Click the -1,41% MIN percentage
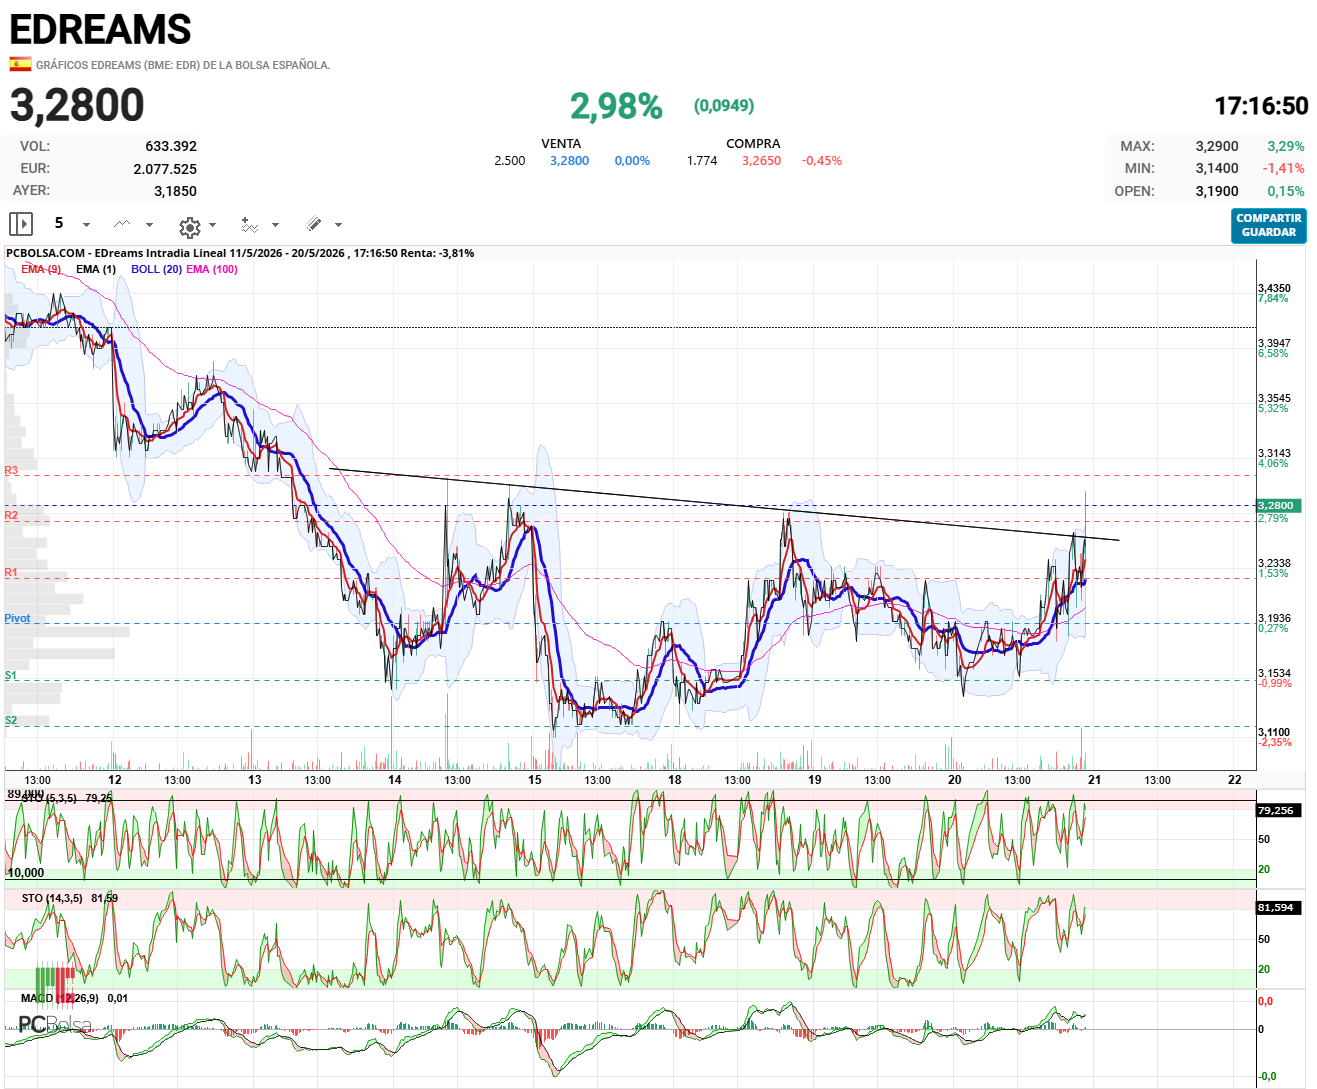The image size is (1317, 1089). 1283,169
